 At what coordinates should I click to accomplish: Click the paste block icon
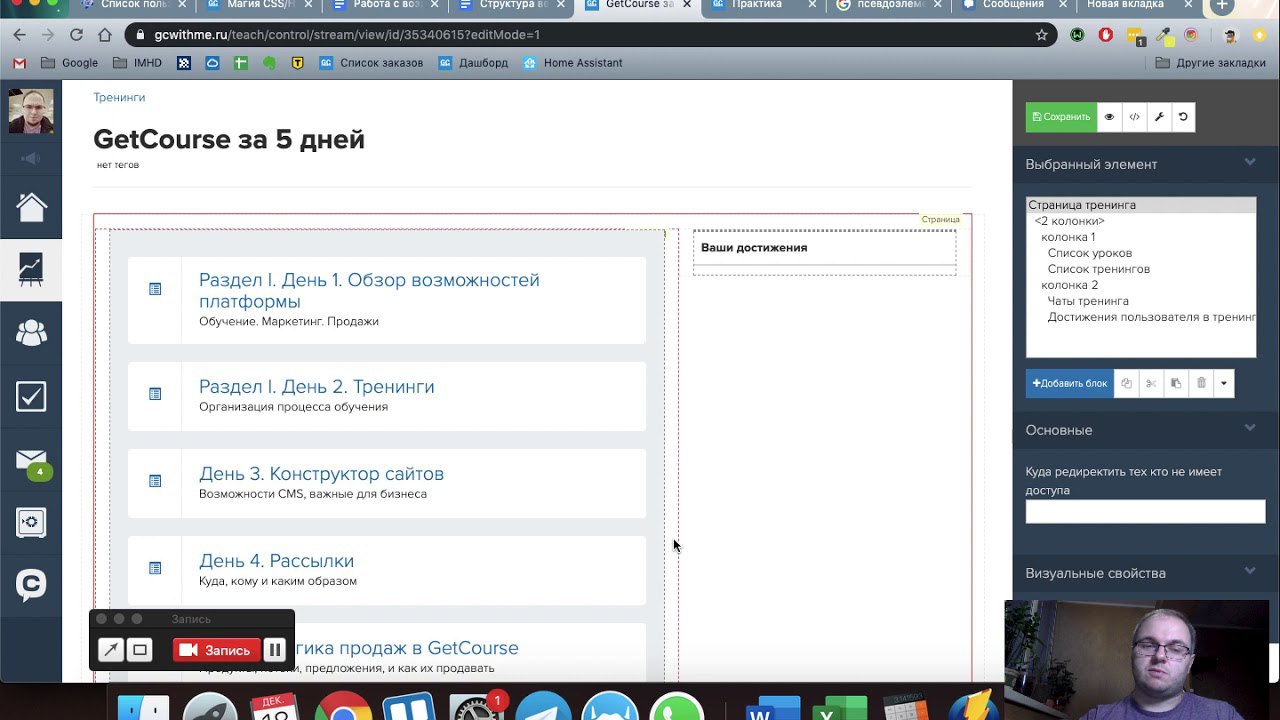click(1176, 383)
